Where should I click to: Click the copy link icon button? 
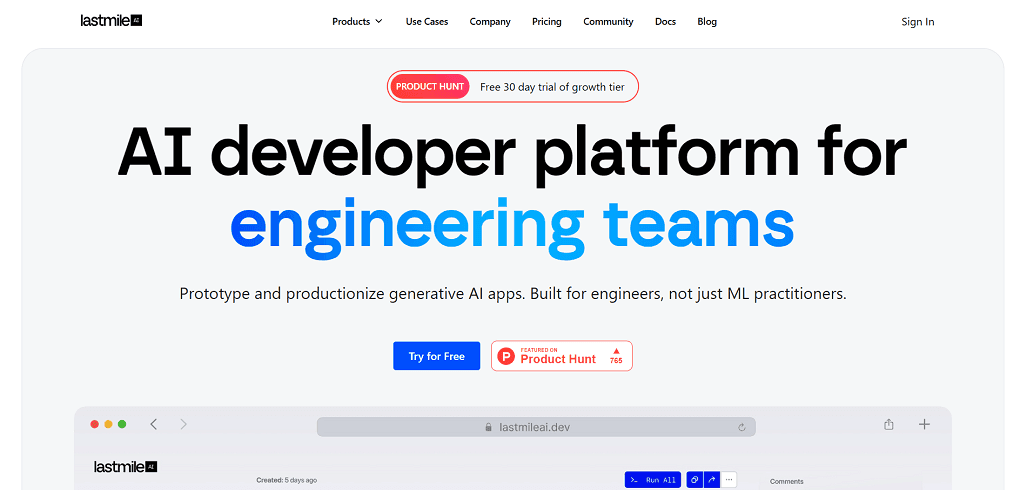695,480
